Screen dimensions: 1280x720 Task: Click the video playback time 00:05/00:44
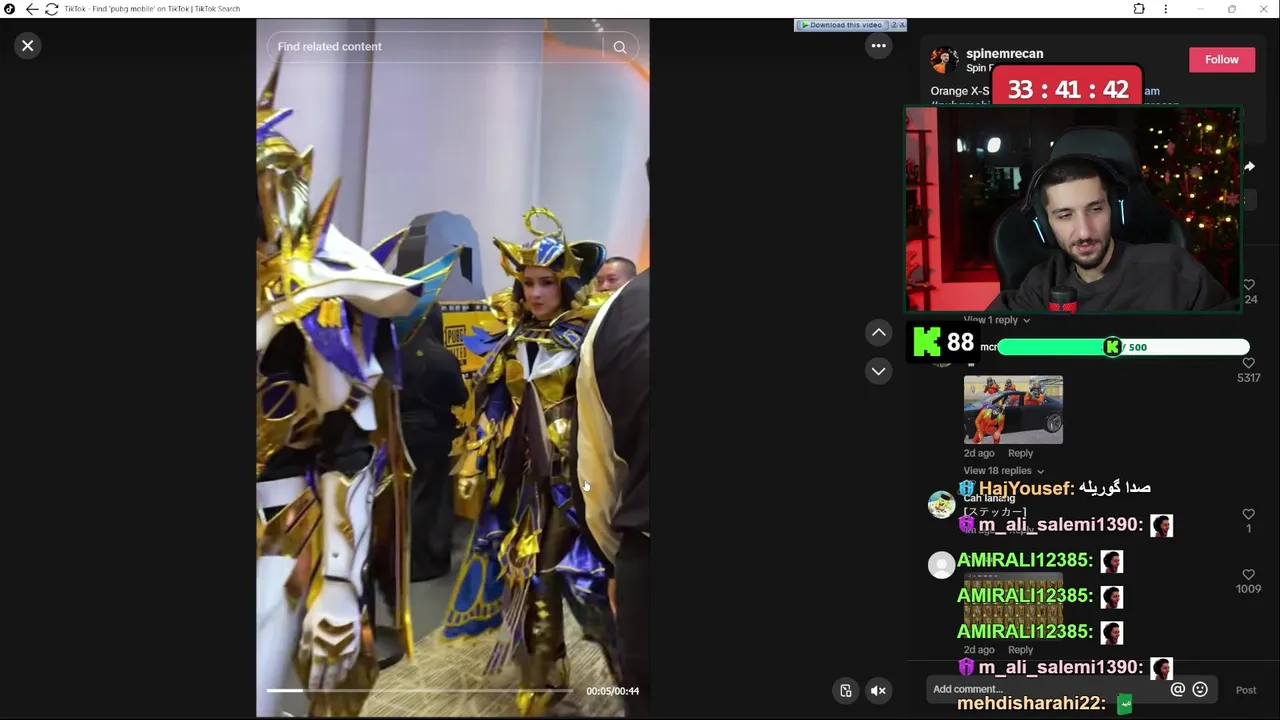[x=612, y=691]
